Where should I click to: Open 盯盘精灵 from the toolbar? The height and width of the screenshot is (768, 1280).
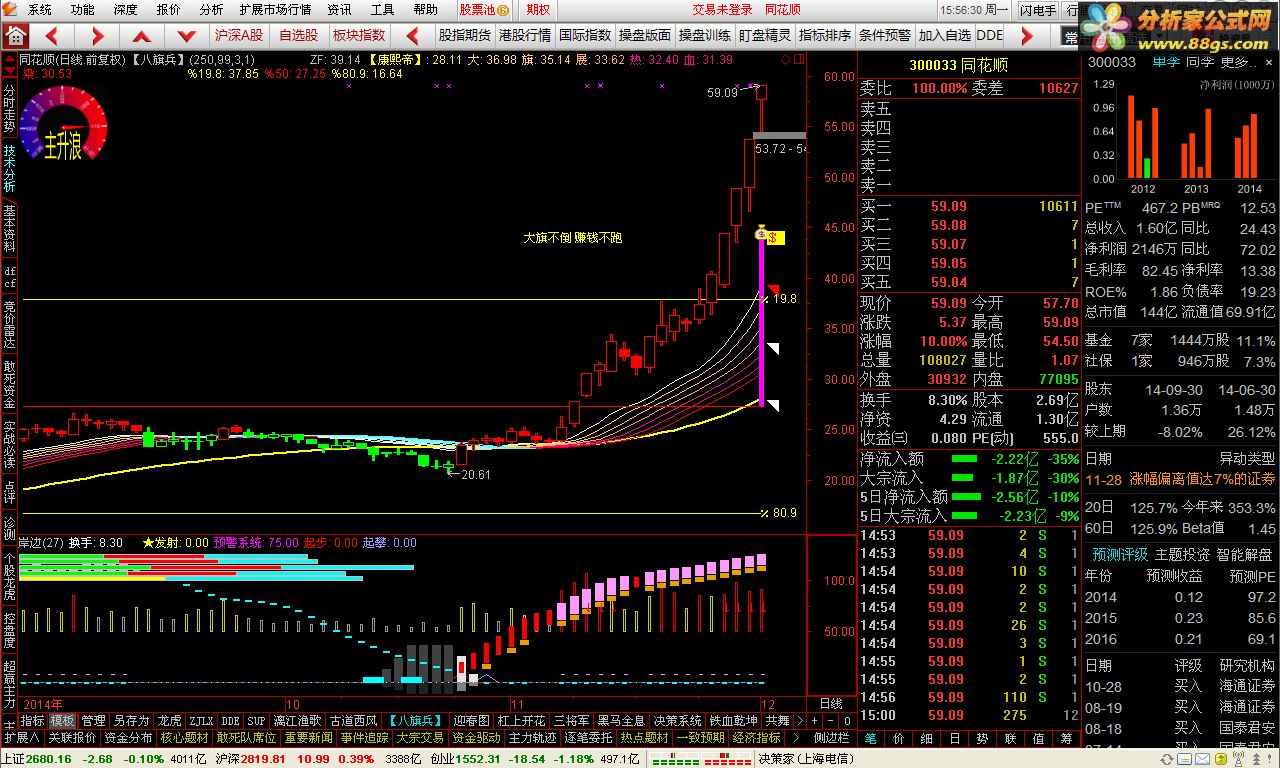(765, 35)
